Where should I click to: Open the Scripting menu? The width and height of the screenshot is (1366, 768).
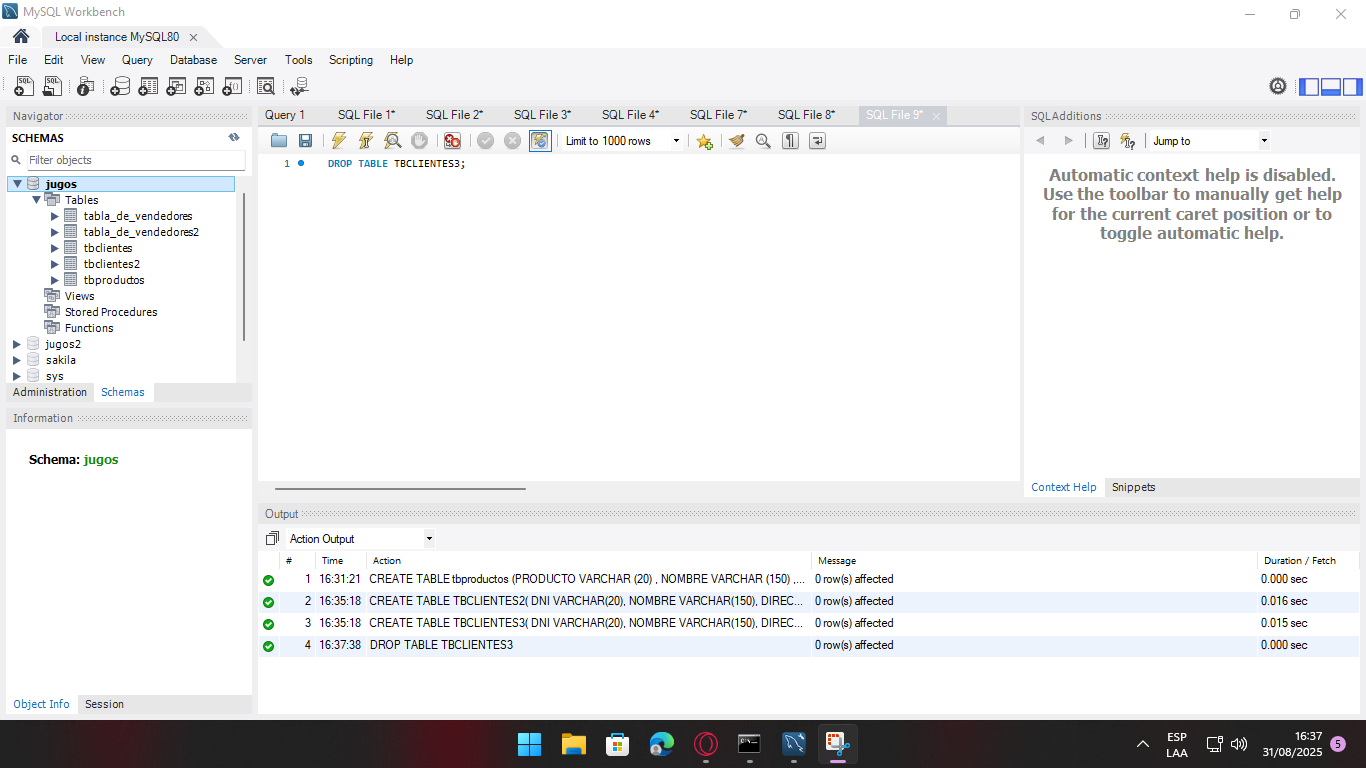[351, 60]
